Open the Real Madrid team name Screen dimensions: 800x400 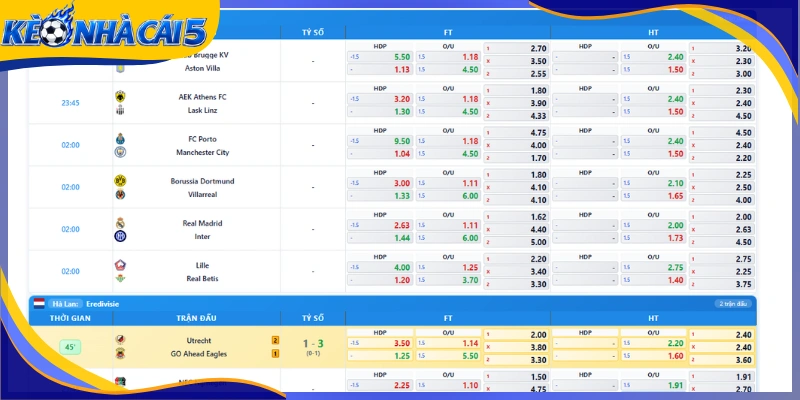(x=203, y=223)
